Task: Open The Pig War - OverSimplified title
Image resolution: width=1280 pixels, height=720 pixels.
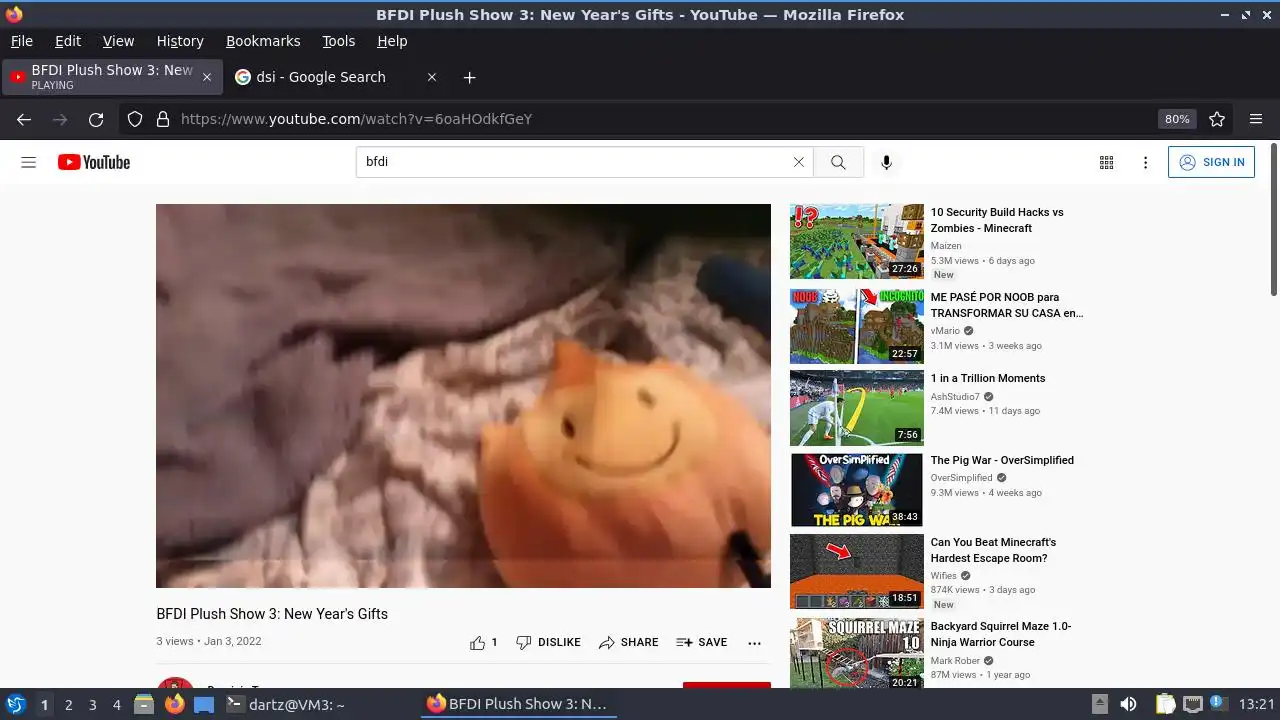Action: (1002, 460)
